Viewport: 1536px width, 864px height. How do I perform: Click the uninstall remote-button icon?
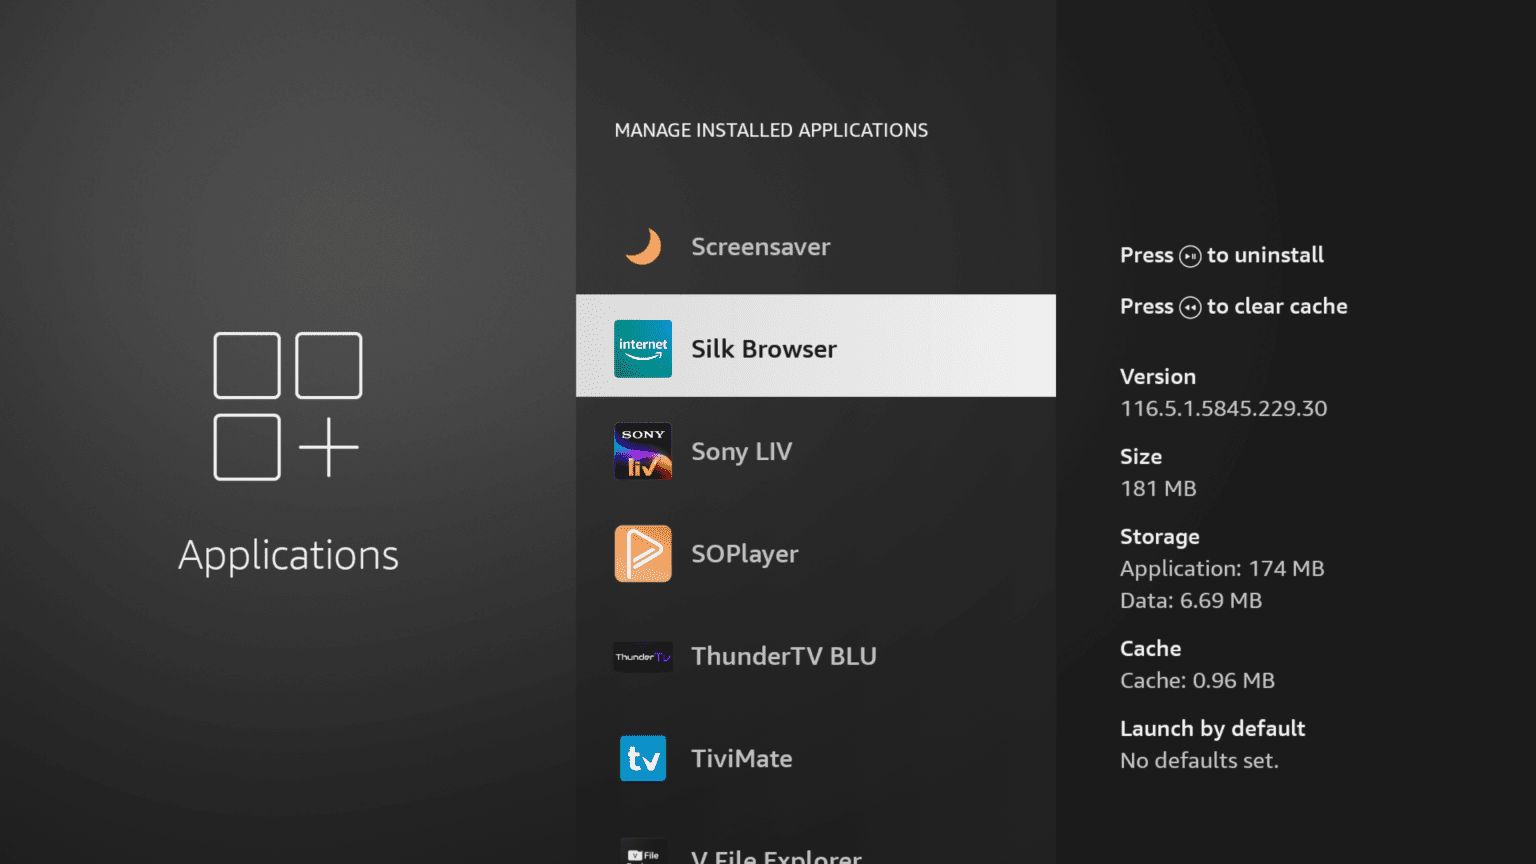(1190, 257)
